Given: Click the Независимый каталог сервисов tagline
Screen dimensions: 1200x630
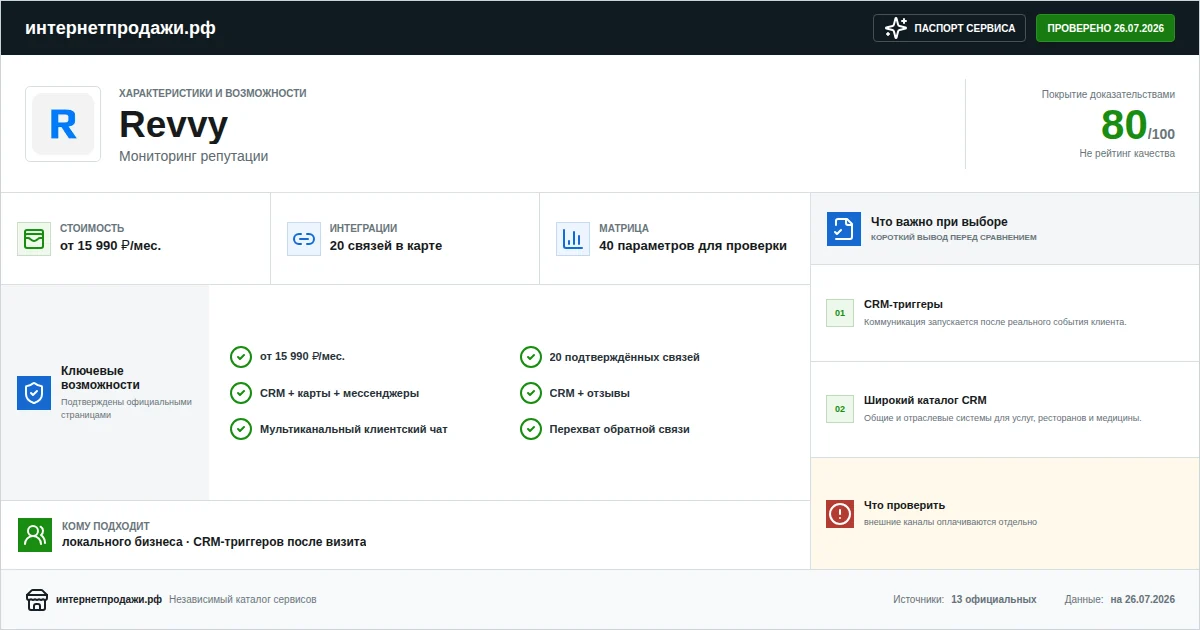Looking at the screenshot, I should tap(243, 600).
